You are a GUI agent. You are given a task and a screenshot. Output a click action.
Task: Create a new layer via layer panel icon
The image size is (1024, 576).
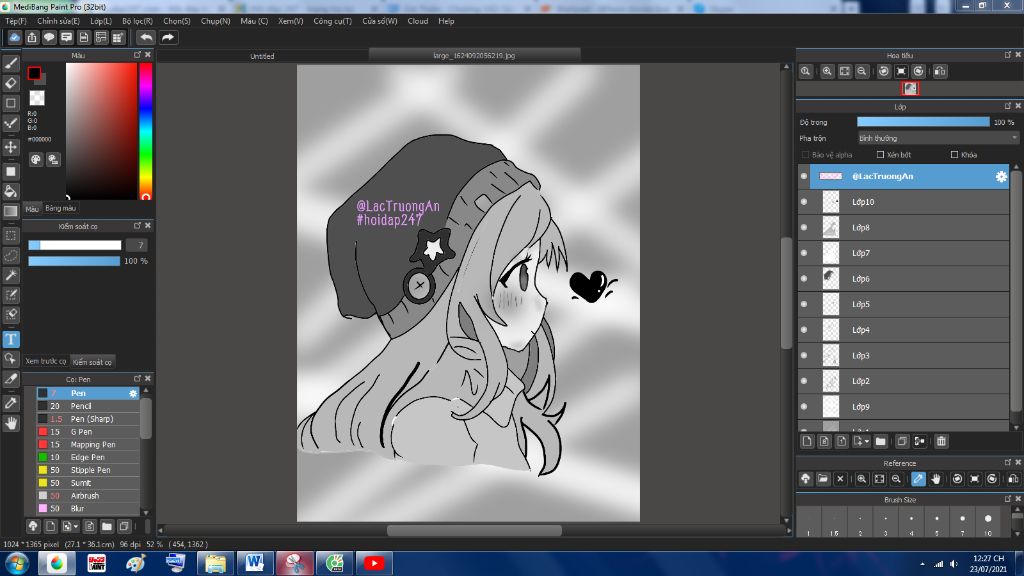pyautogui.click(x=807, y=441)
